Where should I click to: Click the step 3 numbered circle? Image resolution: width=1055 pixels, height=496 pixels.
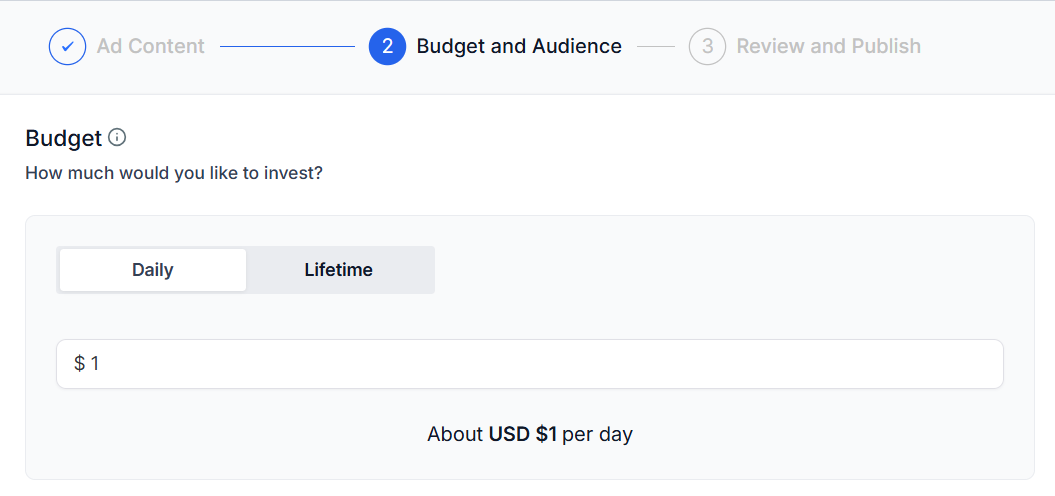pos(707,46)
